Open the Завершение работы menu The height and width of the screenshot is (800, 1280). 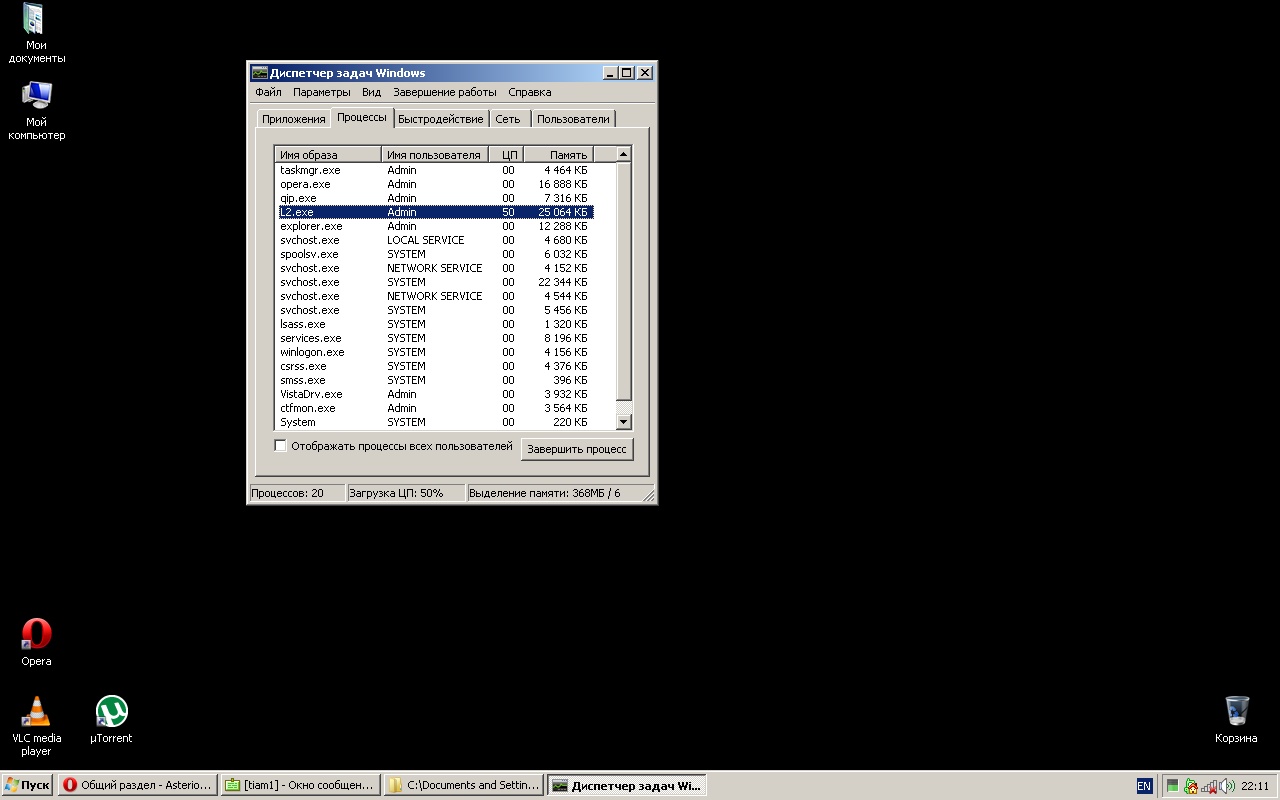coord(444,92)
